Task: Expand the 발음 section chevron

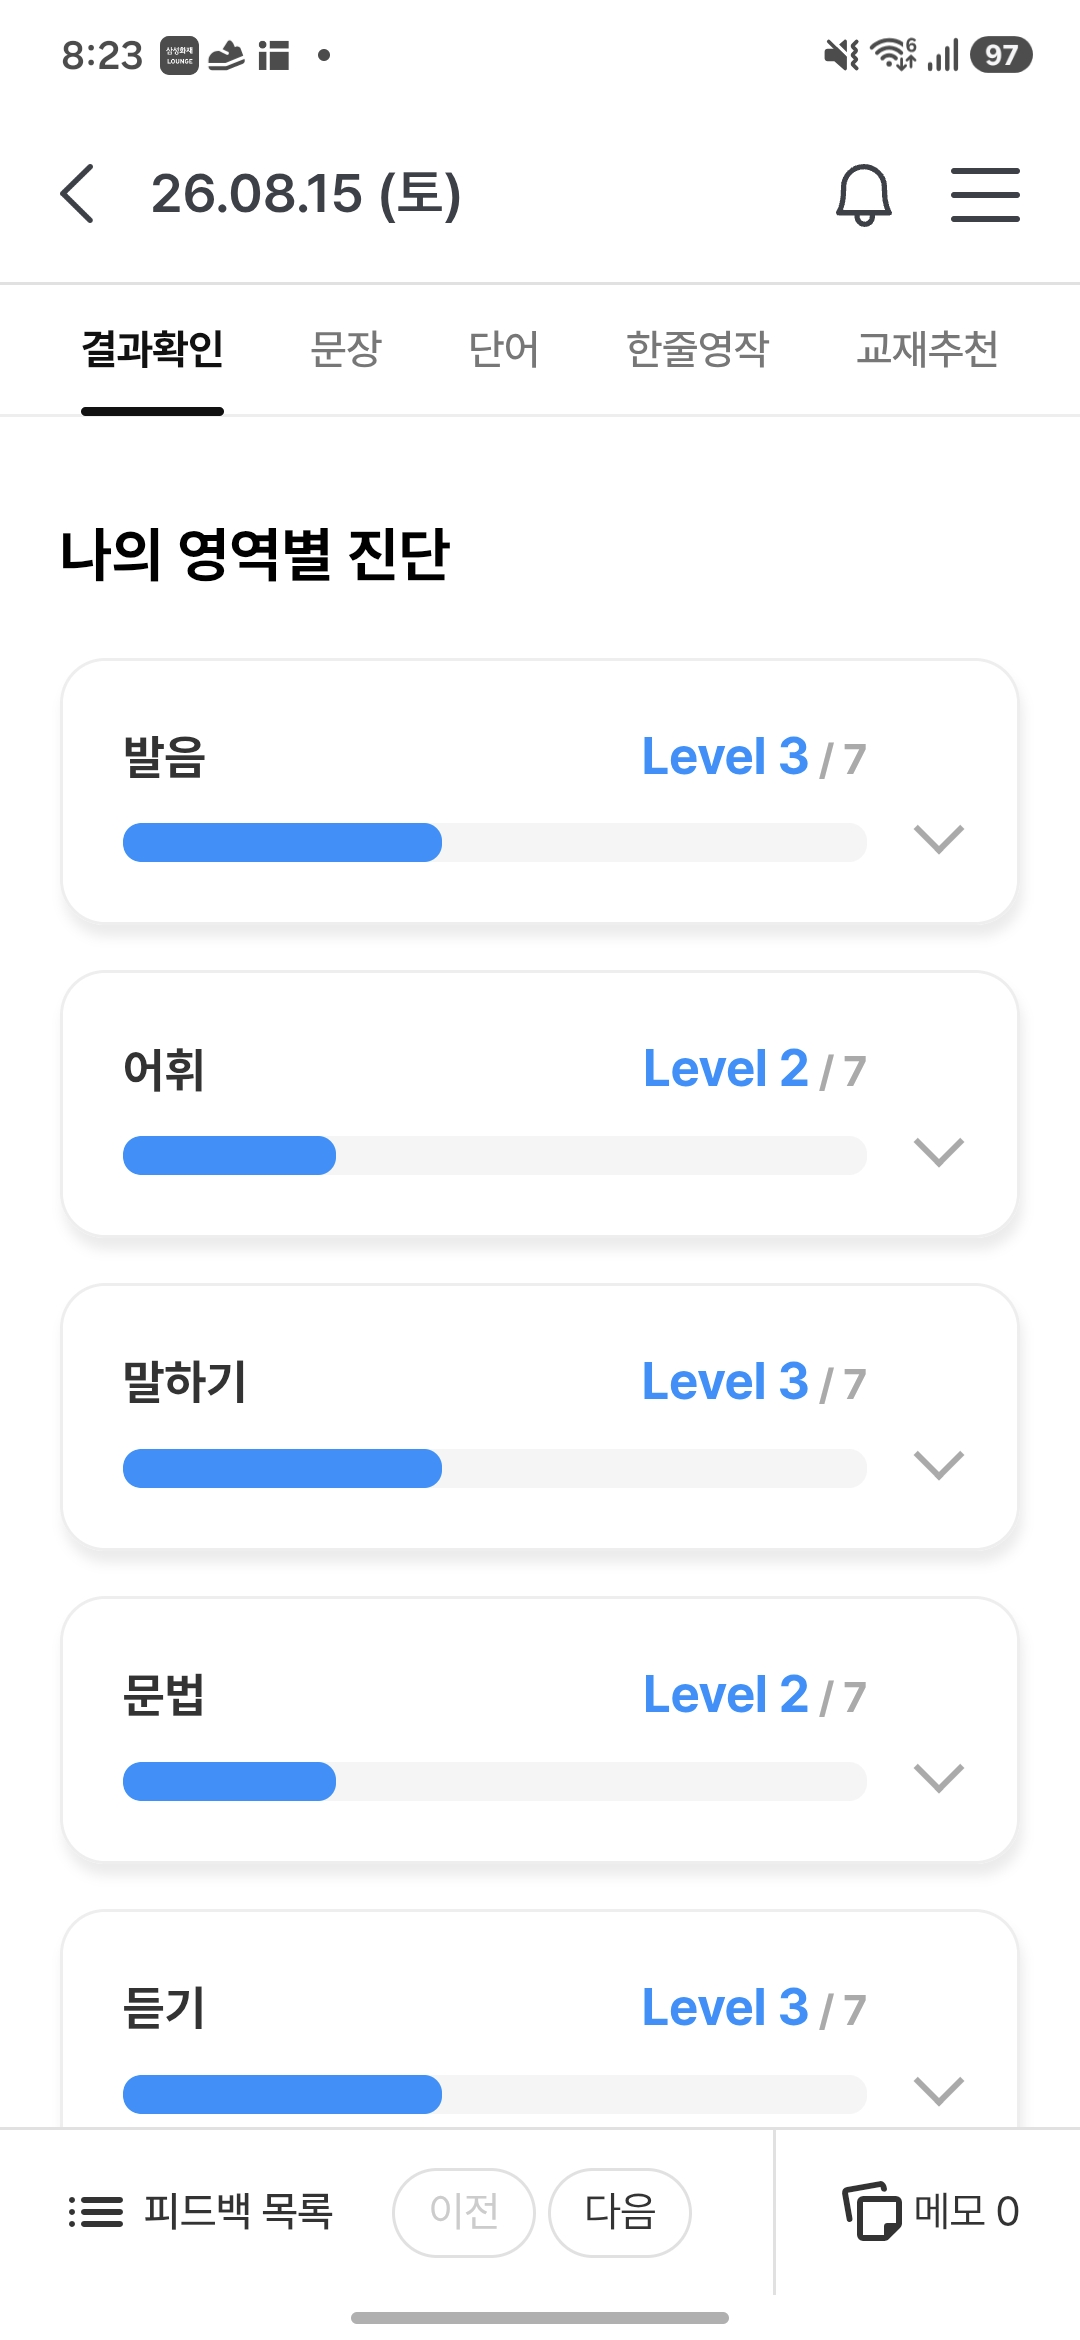Action: [939, 839]
